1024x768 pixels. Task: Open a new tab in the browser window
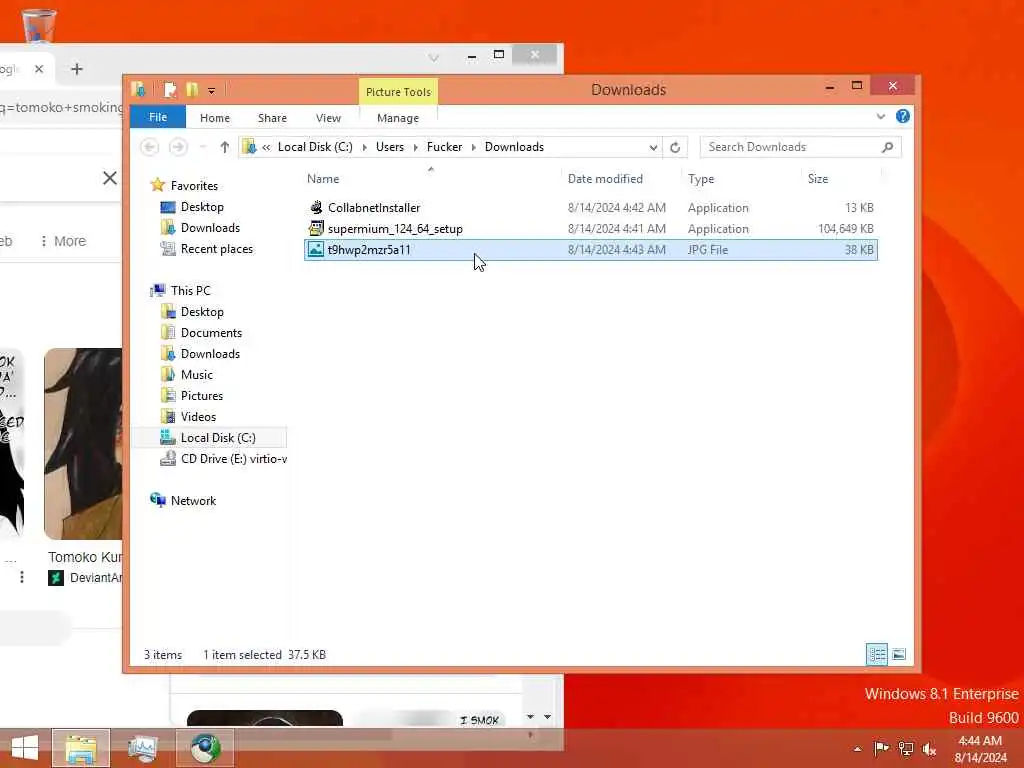[x=76, y=69]
